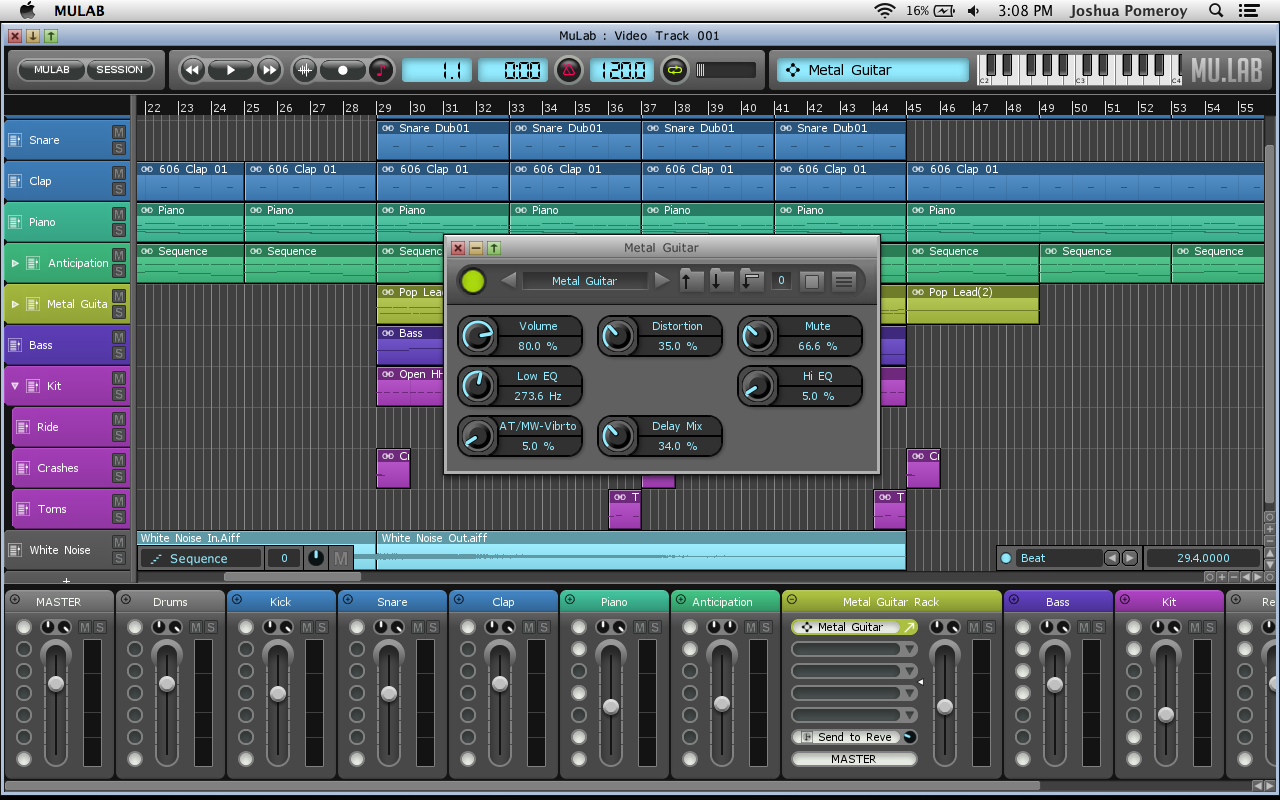1280x800 pixels.
Task: Click the Distortion knob
Action: (x=618, y=336)
